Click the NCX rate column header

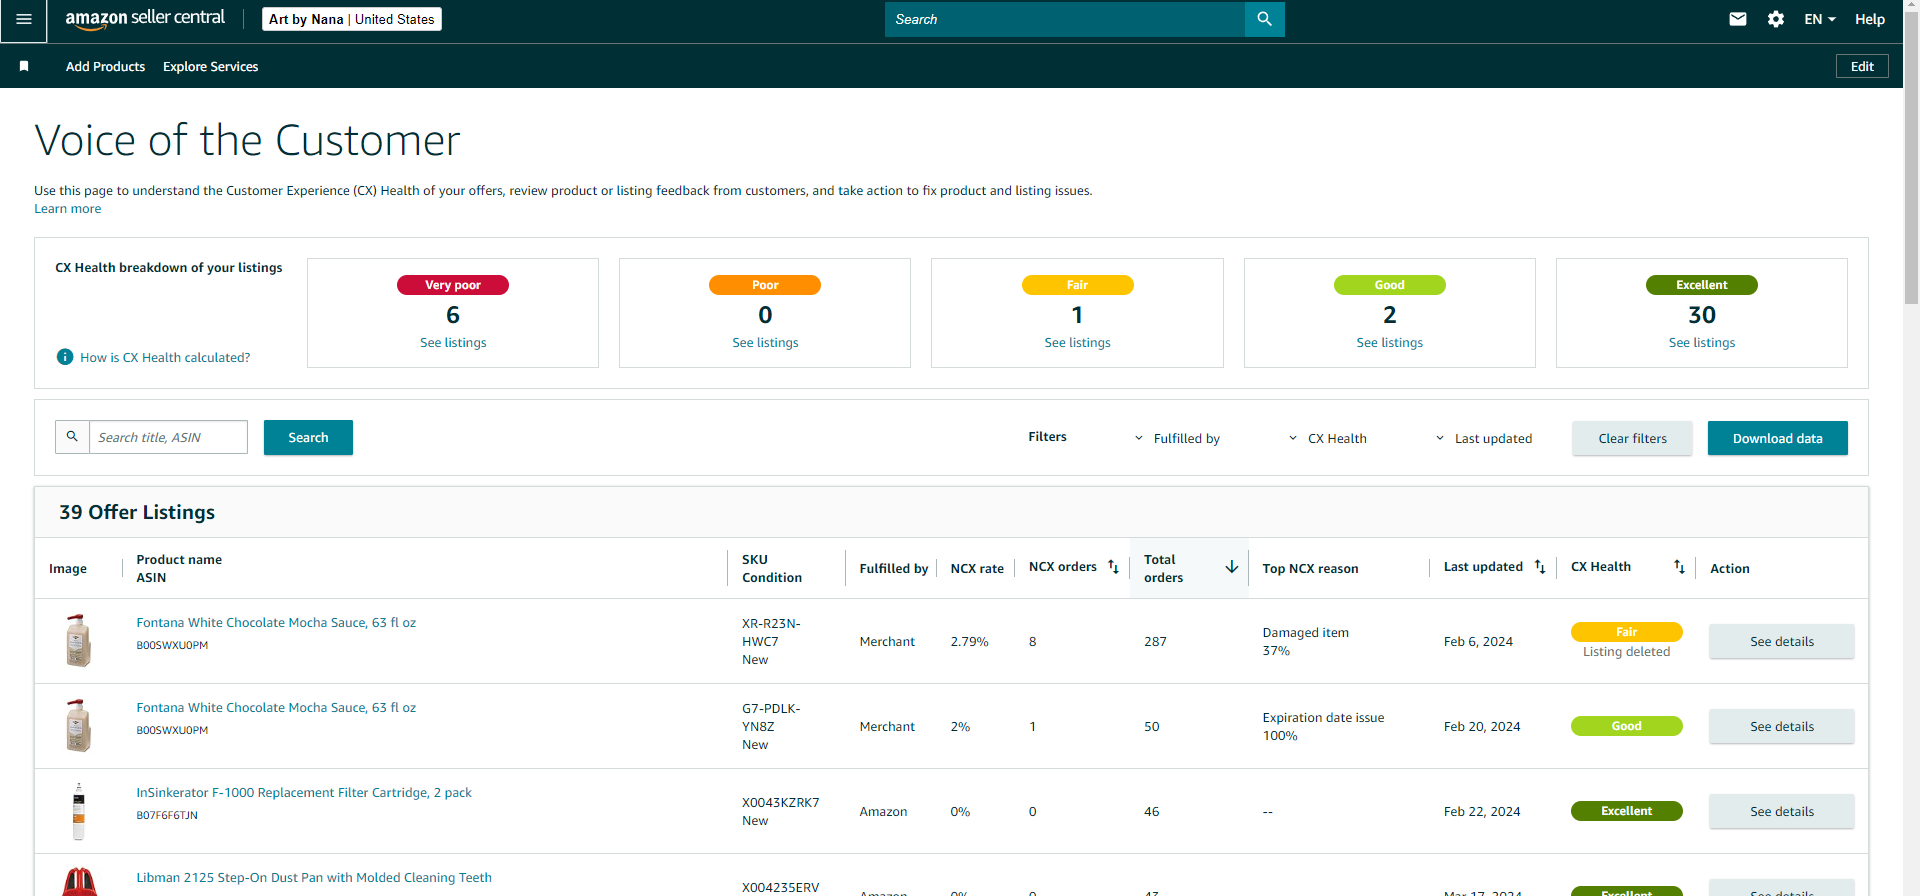[976, 568]
